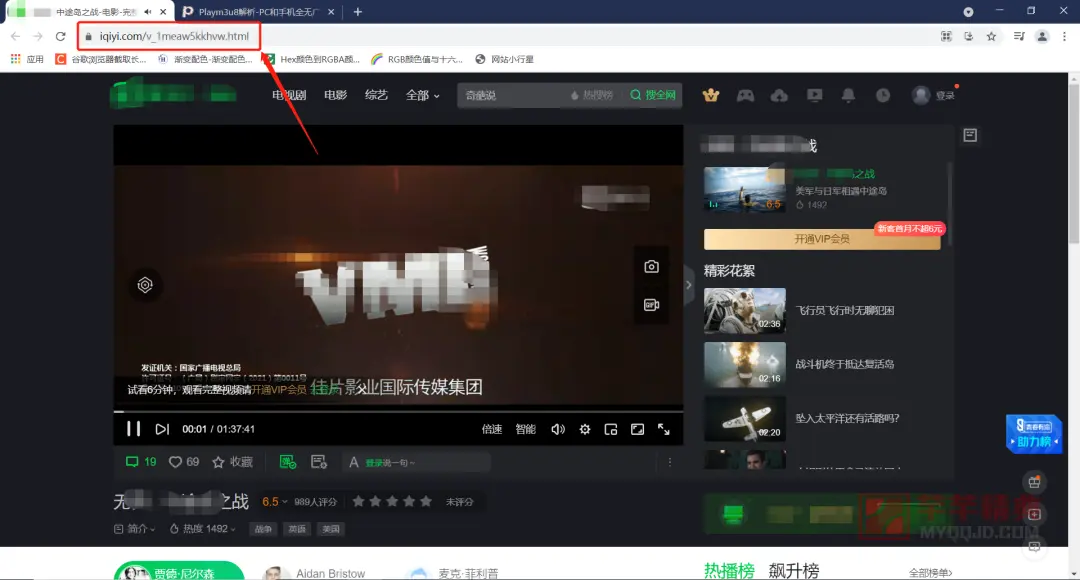Add the movie to favorites 收藏
The height and width of the screenshot is (580, 1080).
(x=232, y=462)
